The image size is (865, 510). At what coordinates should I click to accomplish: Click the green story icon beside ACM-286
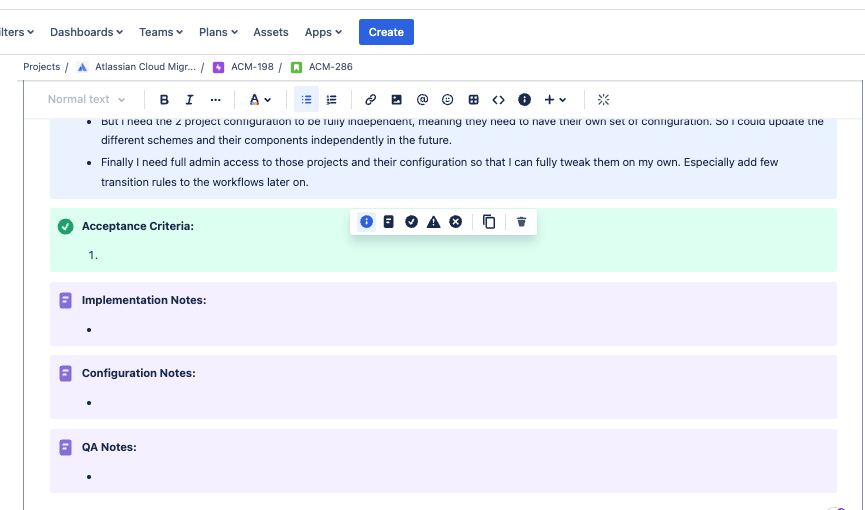(296, 67)
